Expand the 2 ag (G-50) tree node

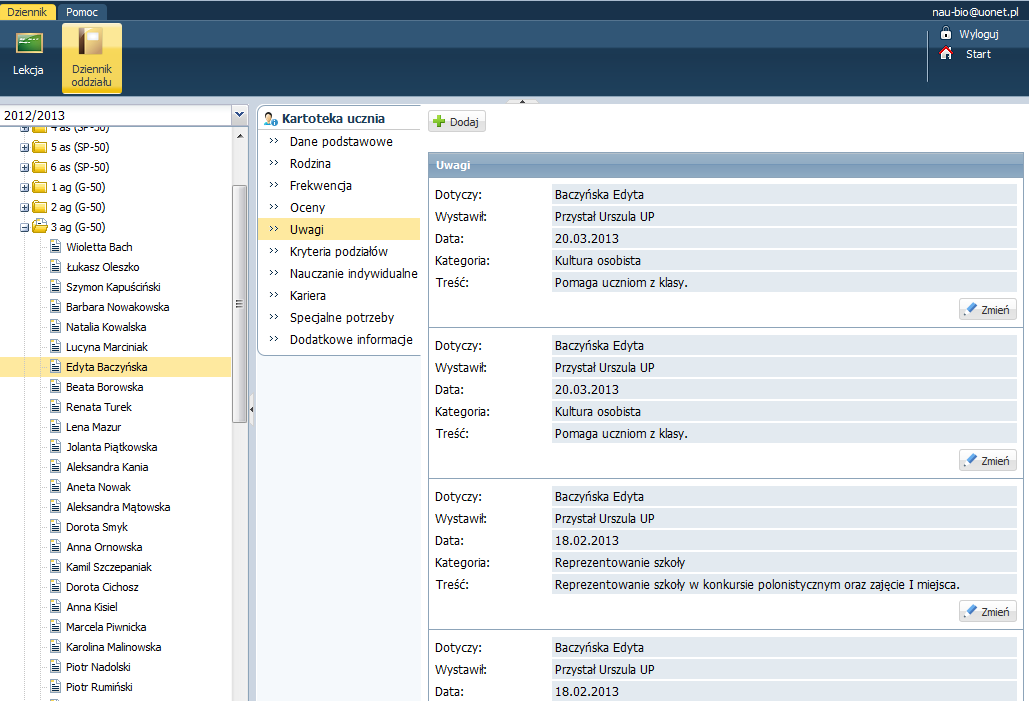pyautogui.click(x=24, y=207)
